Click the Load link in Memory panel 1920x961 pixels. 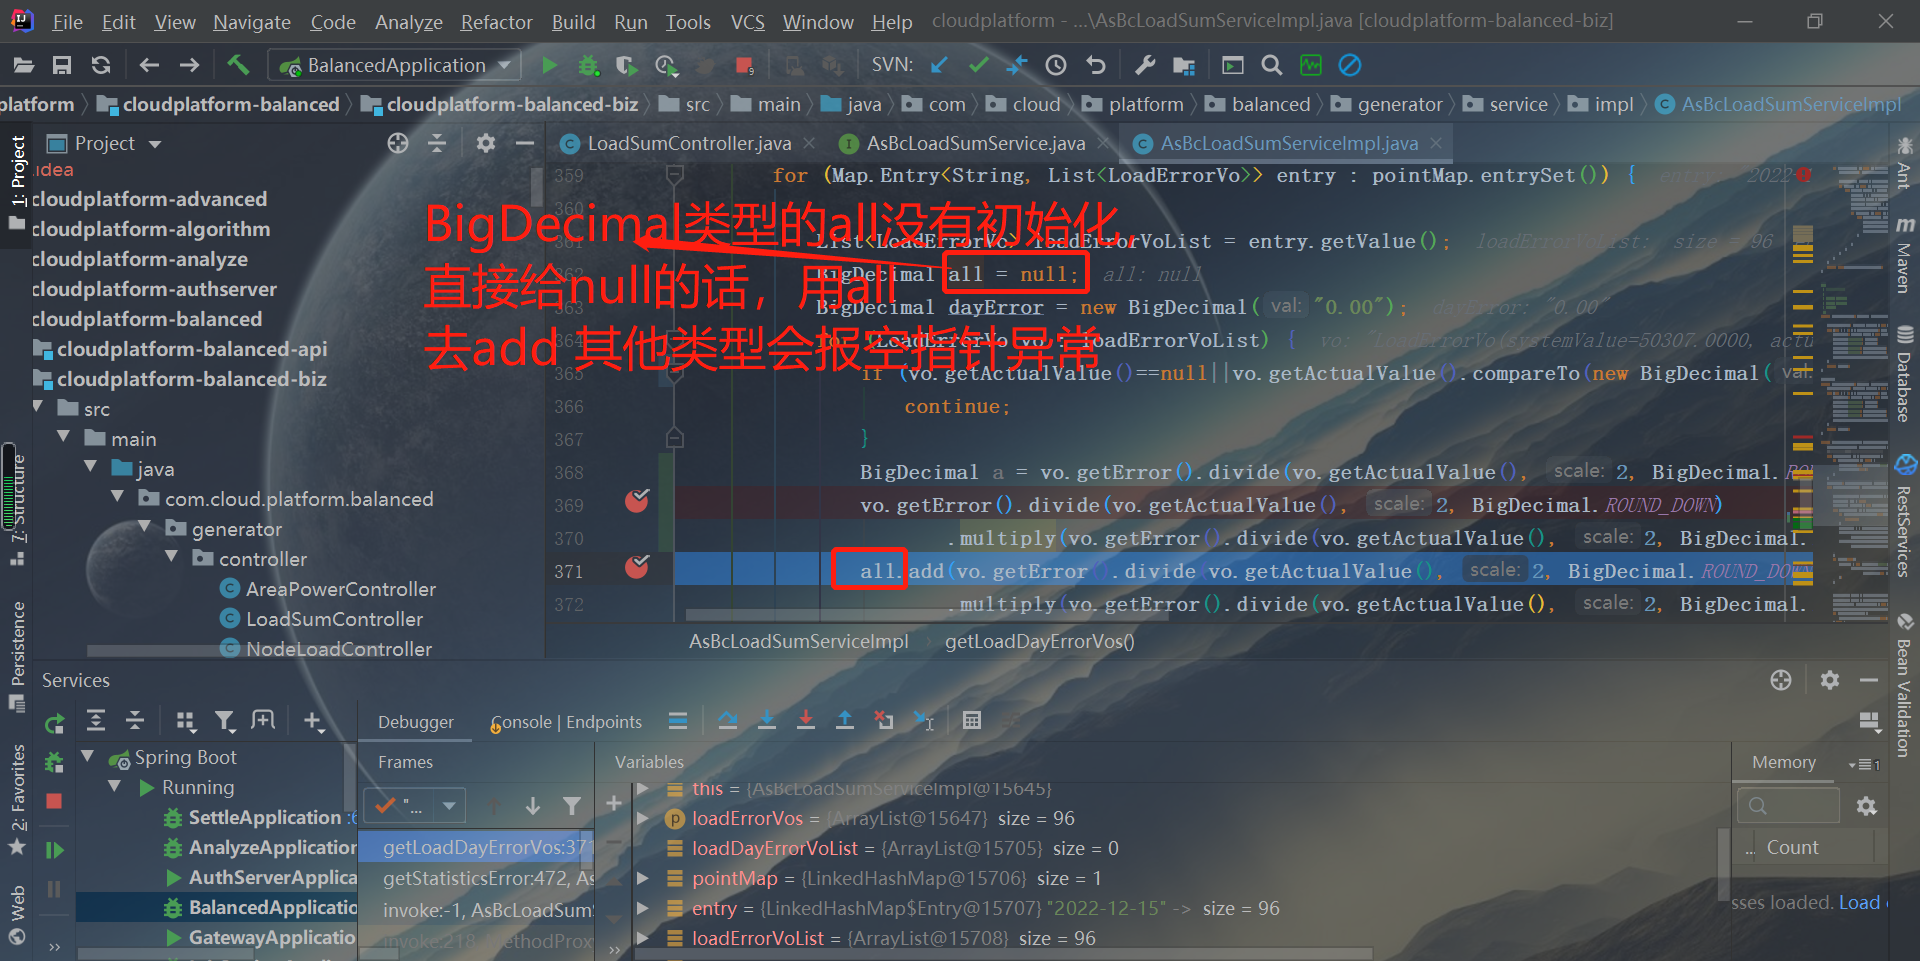coord(1859,902)
